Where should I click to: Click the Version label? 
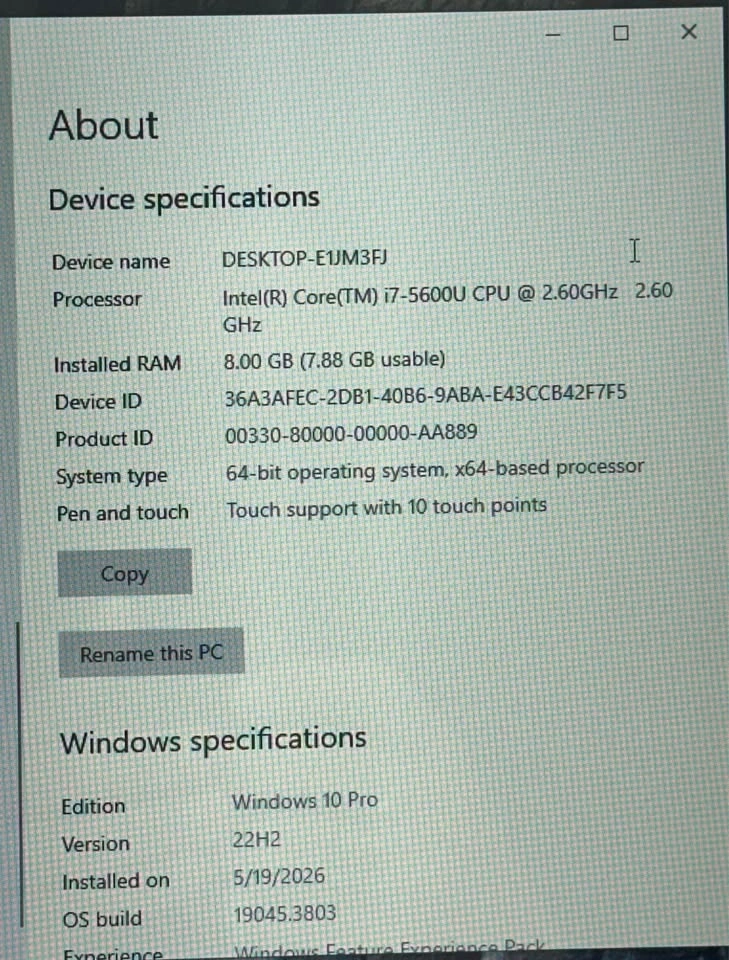coord(95,844)
